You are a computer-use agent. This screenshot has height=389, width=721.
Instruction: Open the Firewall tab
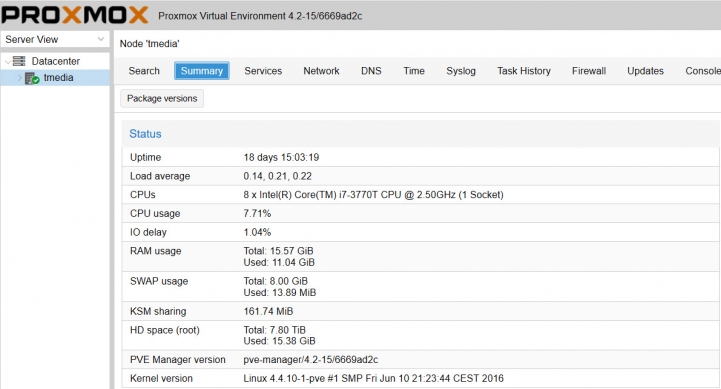tap(589, 71)
